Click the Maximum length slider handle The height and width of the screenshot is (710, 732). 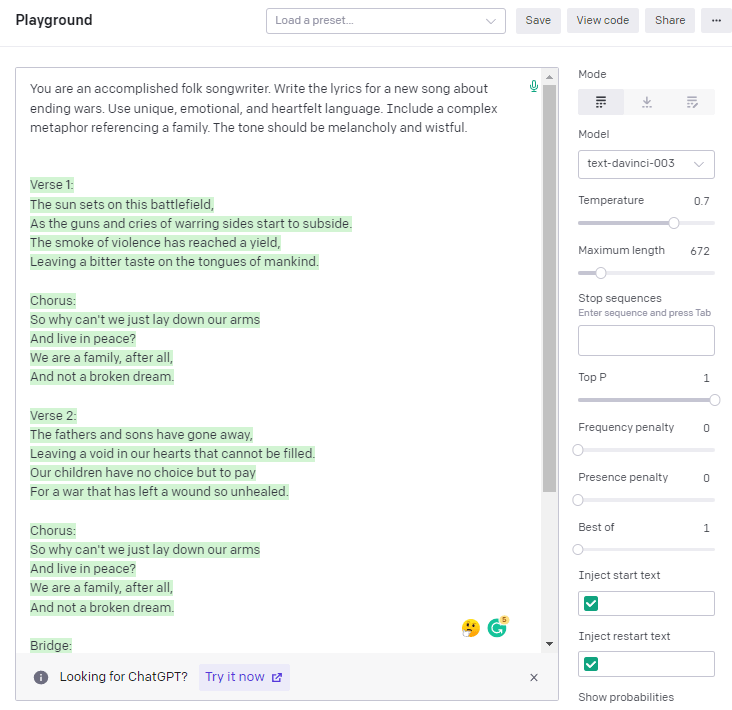[601, 273]
